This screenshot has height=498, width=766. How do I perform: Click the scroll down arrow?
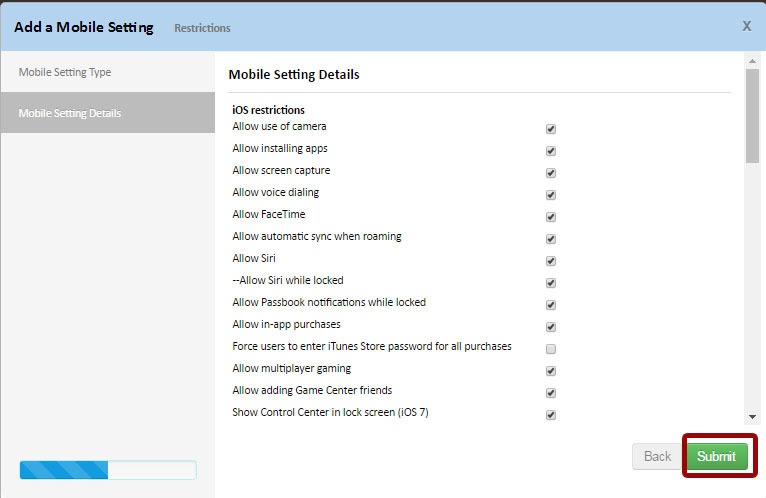(x=751, y=416)
